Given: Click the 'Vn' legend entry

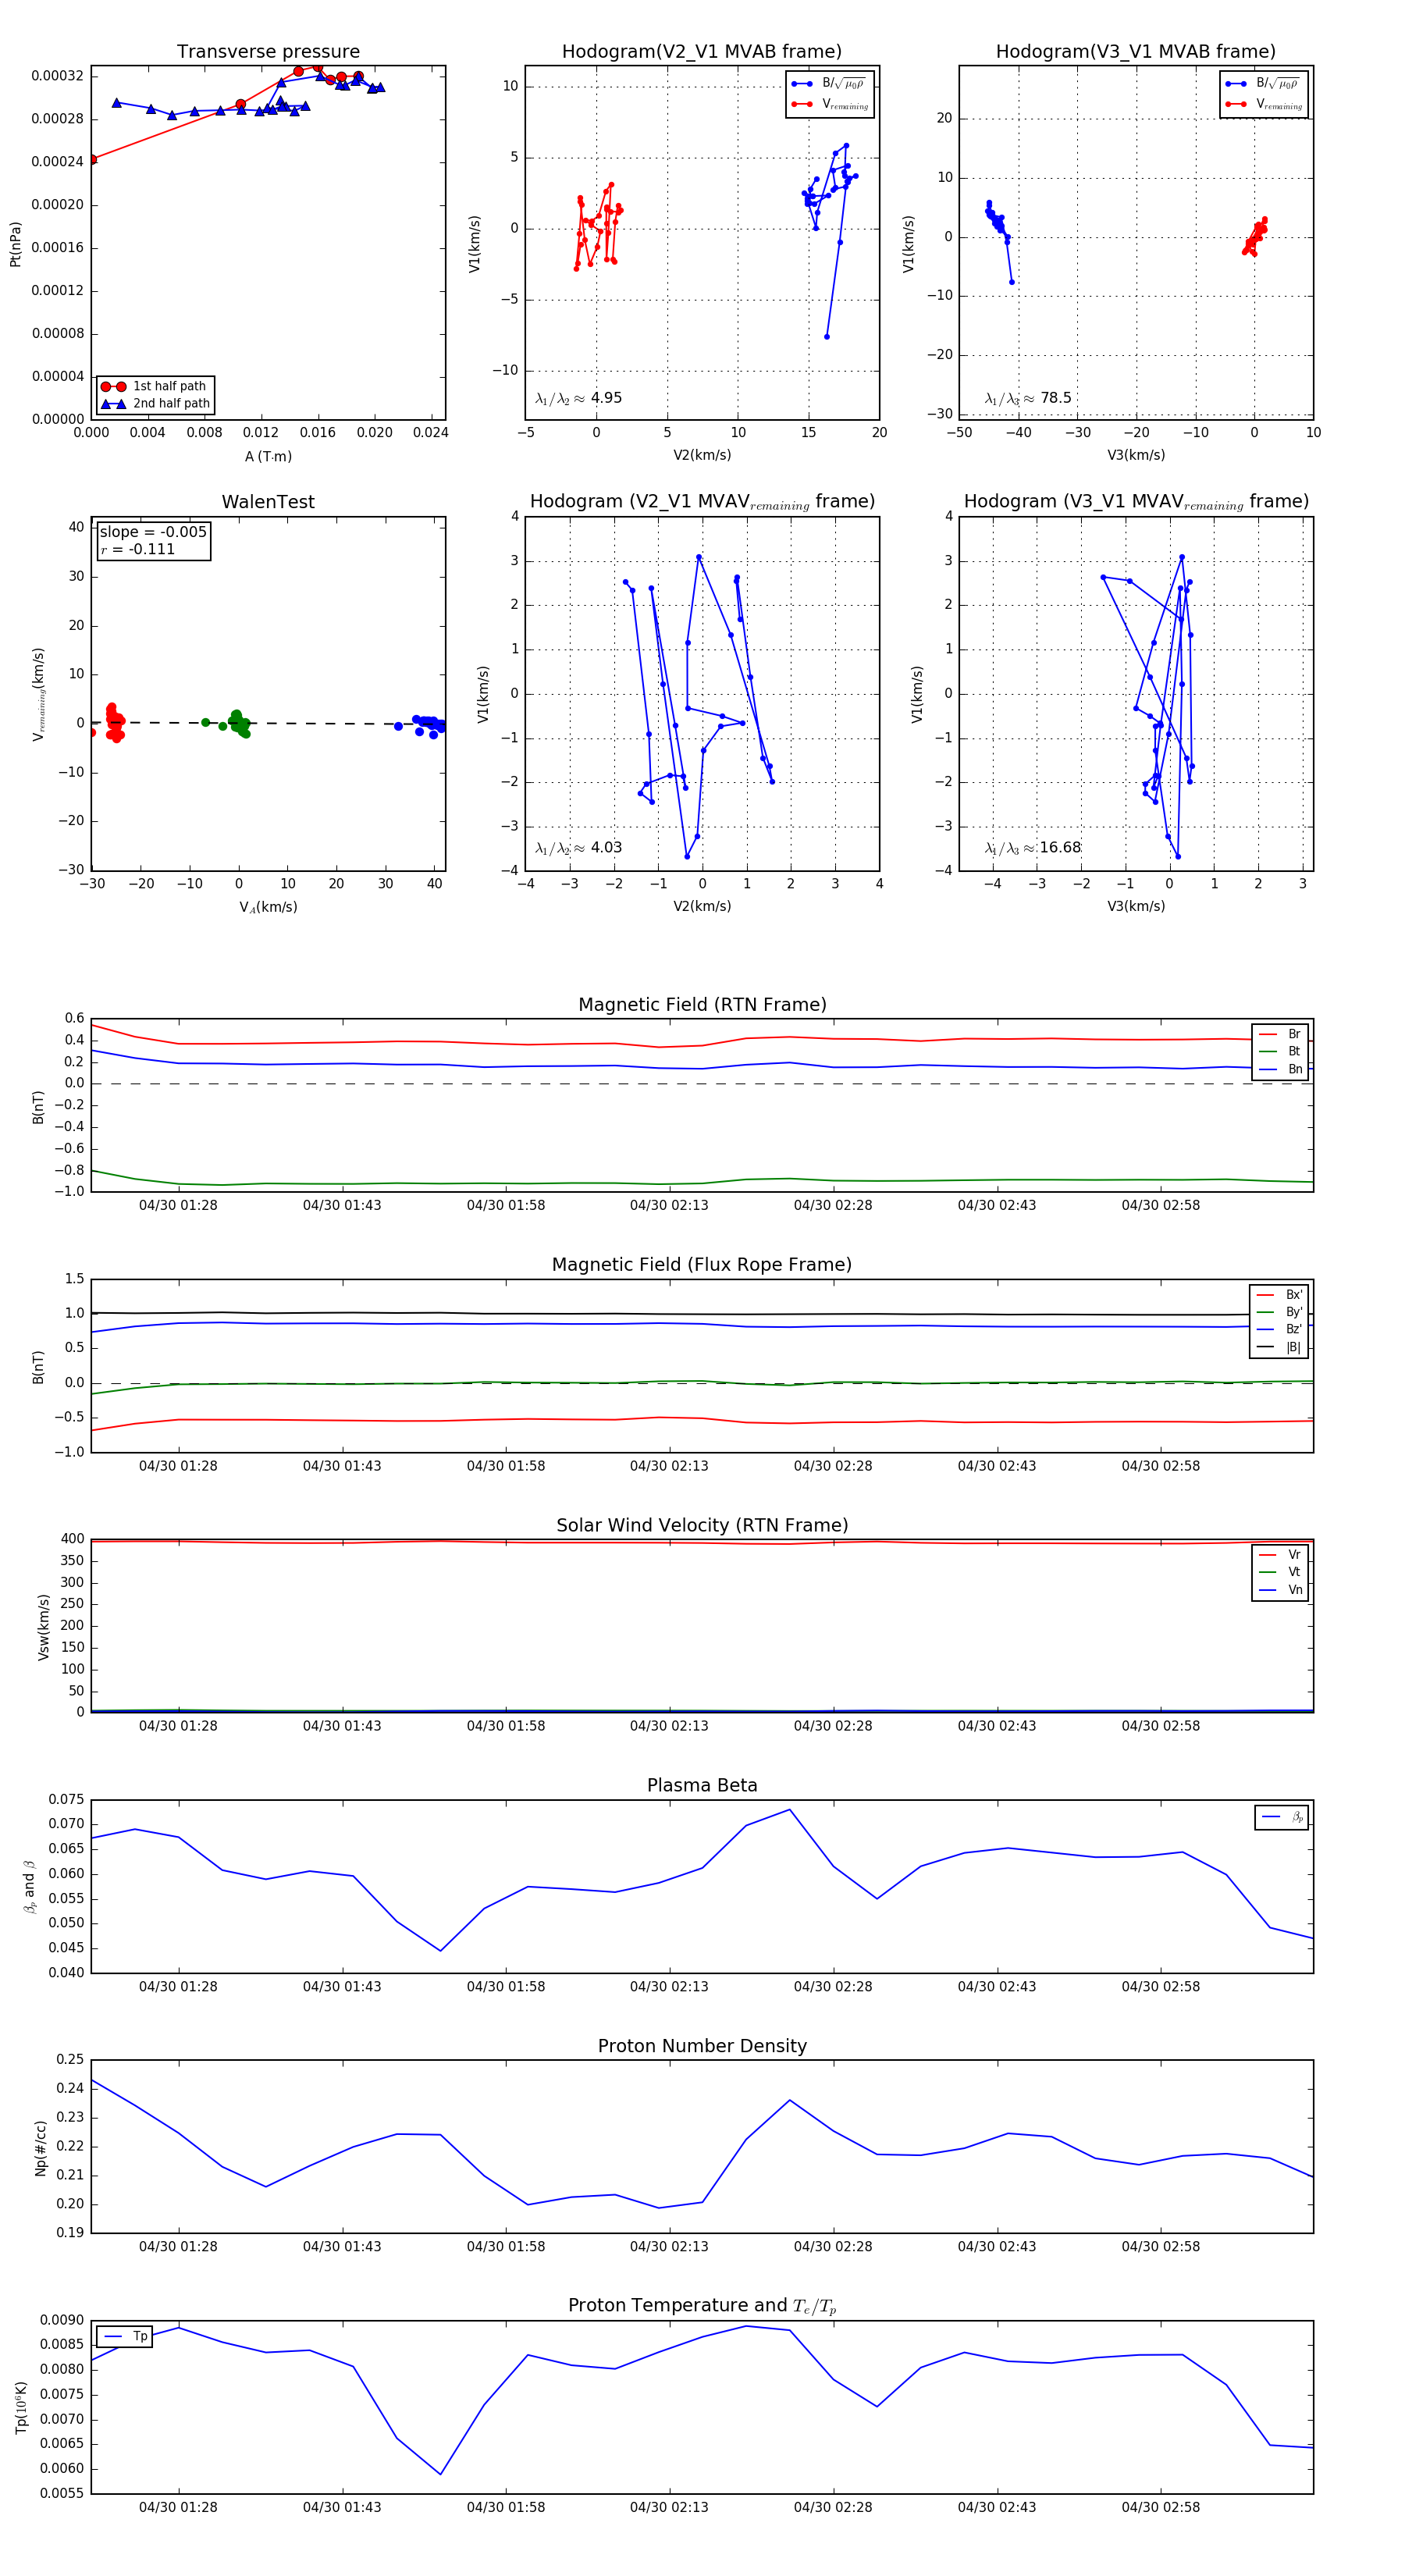Looking at the screenshot, I should [1280, 1590].
